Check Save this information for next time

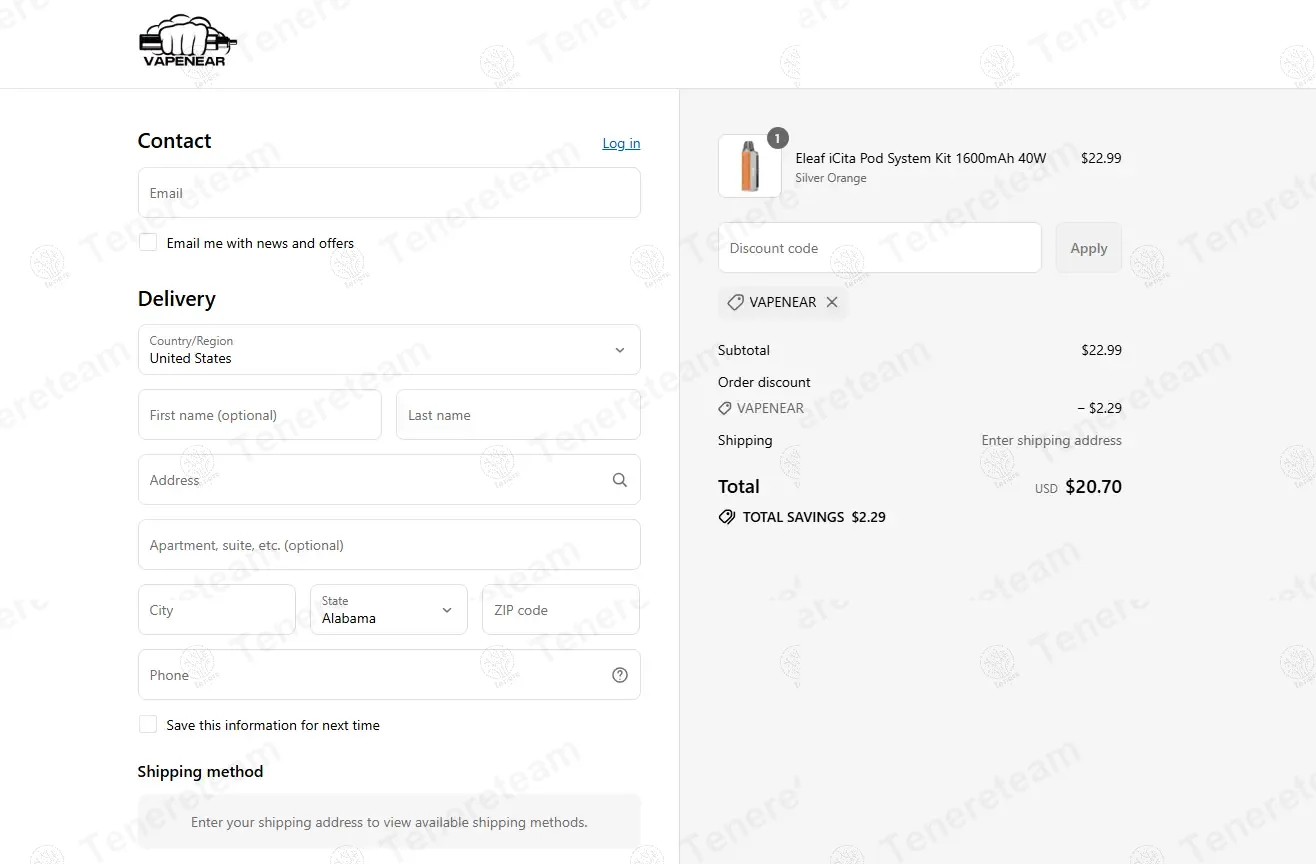(x=148, y=724)
